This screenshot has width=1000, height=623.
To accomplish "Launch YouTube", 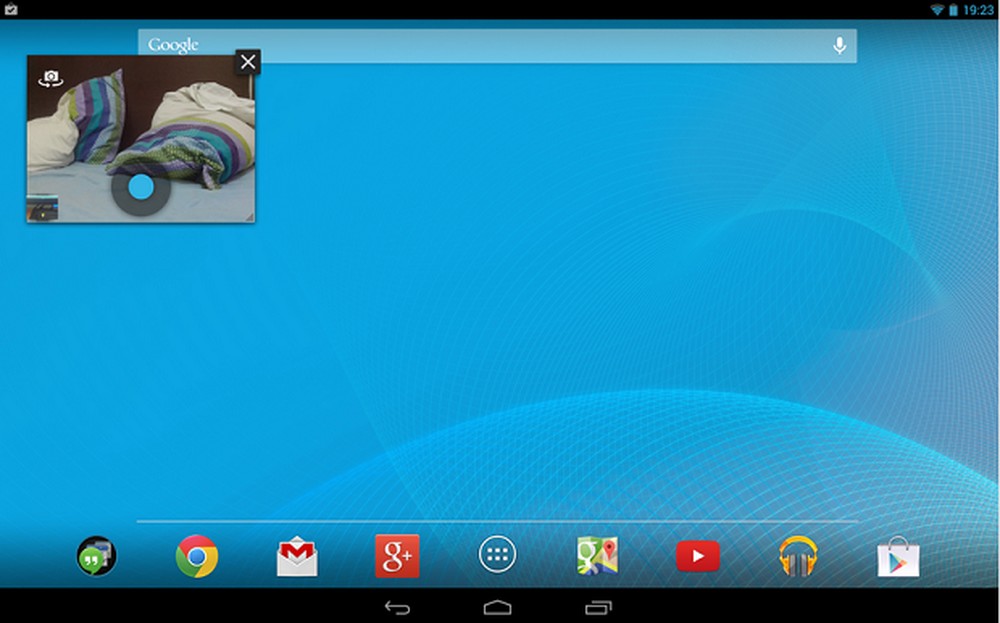I will 695,557.
